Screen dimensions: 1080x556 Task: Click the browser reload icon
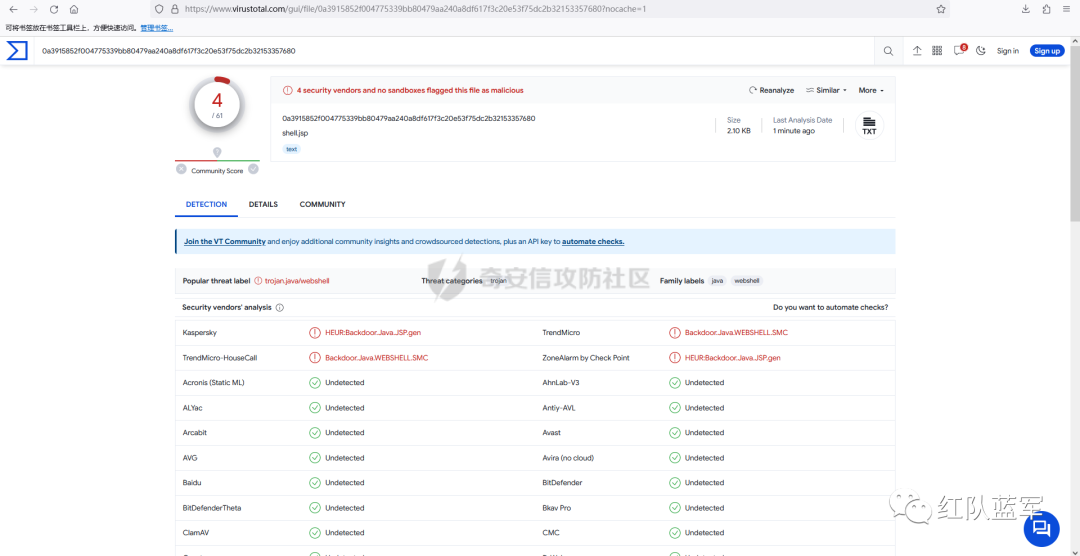[54, 10]
